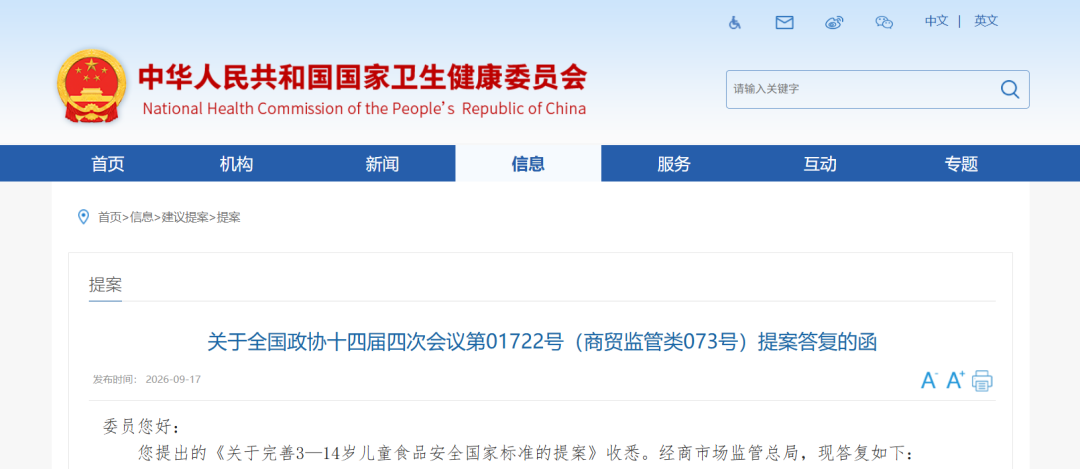The image size is (1080, 469).
Task: Go to 提案 in breadcrumb
Action: [x=229, y=218]
